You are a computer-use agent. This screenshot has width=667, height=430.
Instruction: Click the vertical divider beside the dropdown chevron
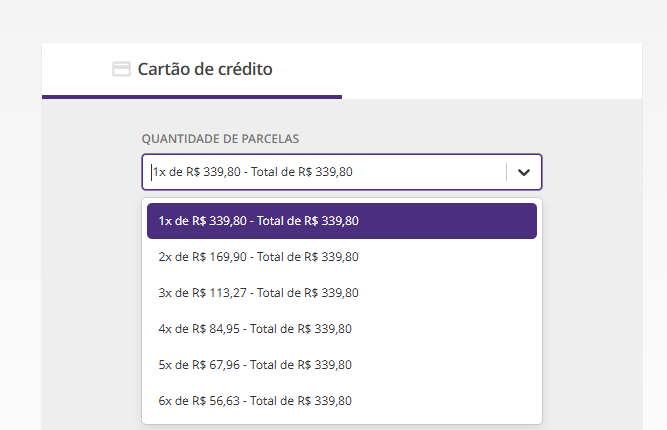(x=507, y=172)
